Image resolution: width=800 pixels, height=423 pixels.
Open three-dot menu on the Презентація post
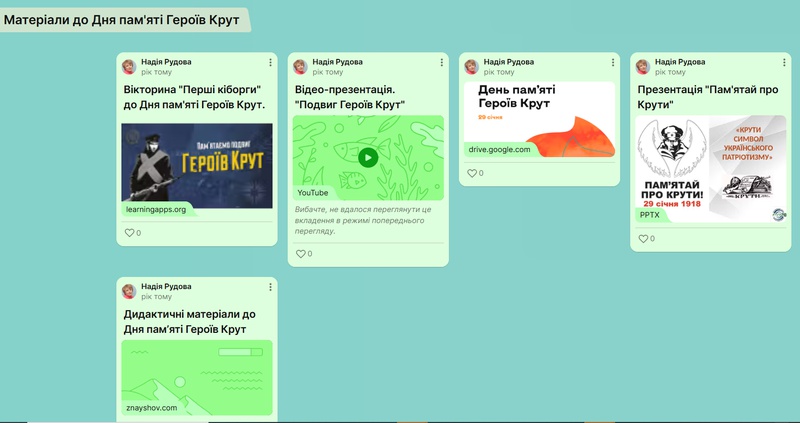coord(783,62)
